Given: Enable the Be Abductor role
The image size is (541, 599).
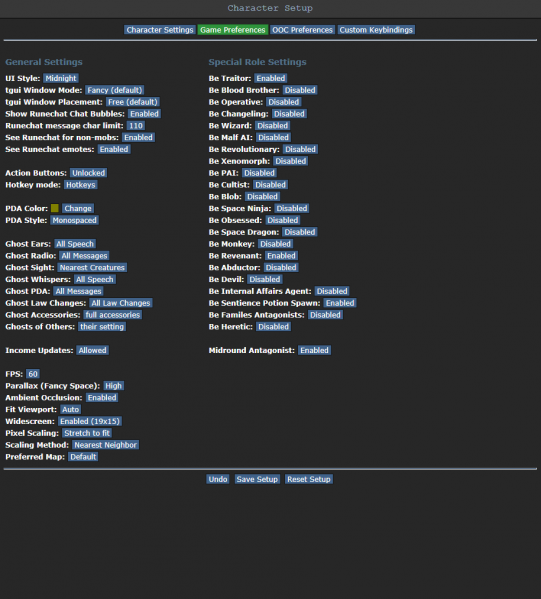Looking at the screenshot, I should coord(281,268).
